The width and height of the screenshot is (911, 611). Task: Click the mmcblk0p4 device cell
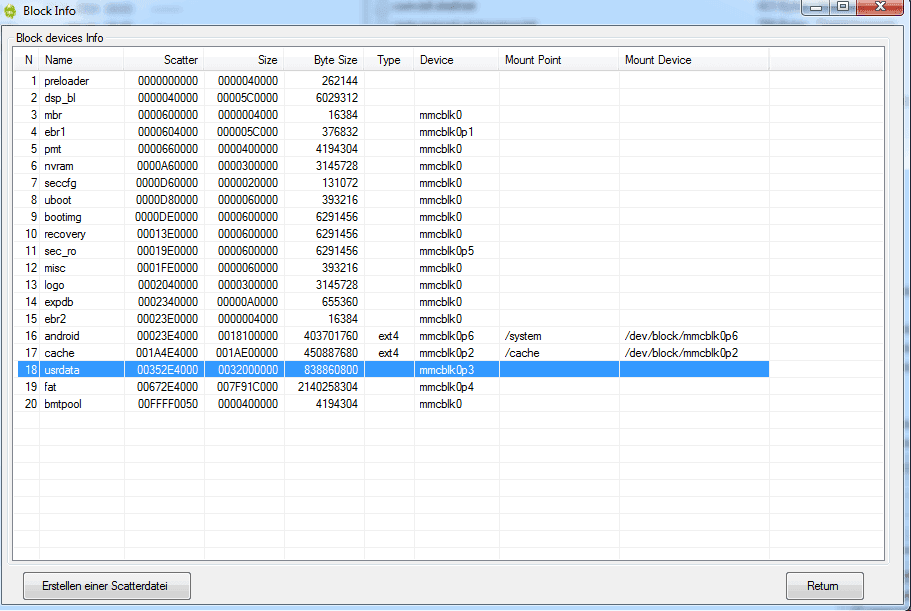(446, 387)
